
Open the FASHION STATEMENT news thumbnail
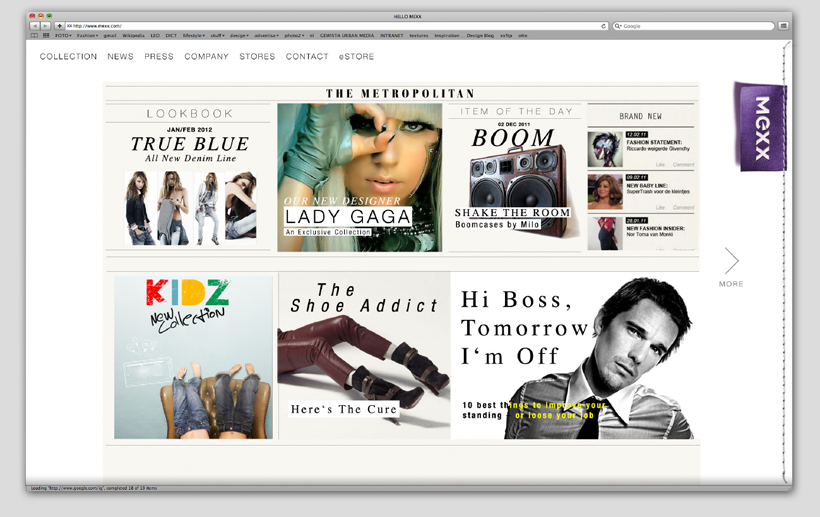click(x=605, y=150)
